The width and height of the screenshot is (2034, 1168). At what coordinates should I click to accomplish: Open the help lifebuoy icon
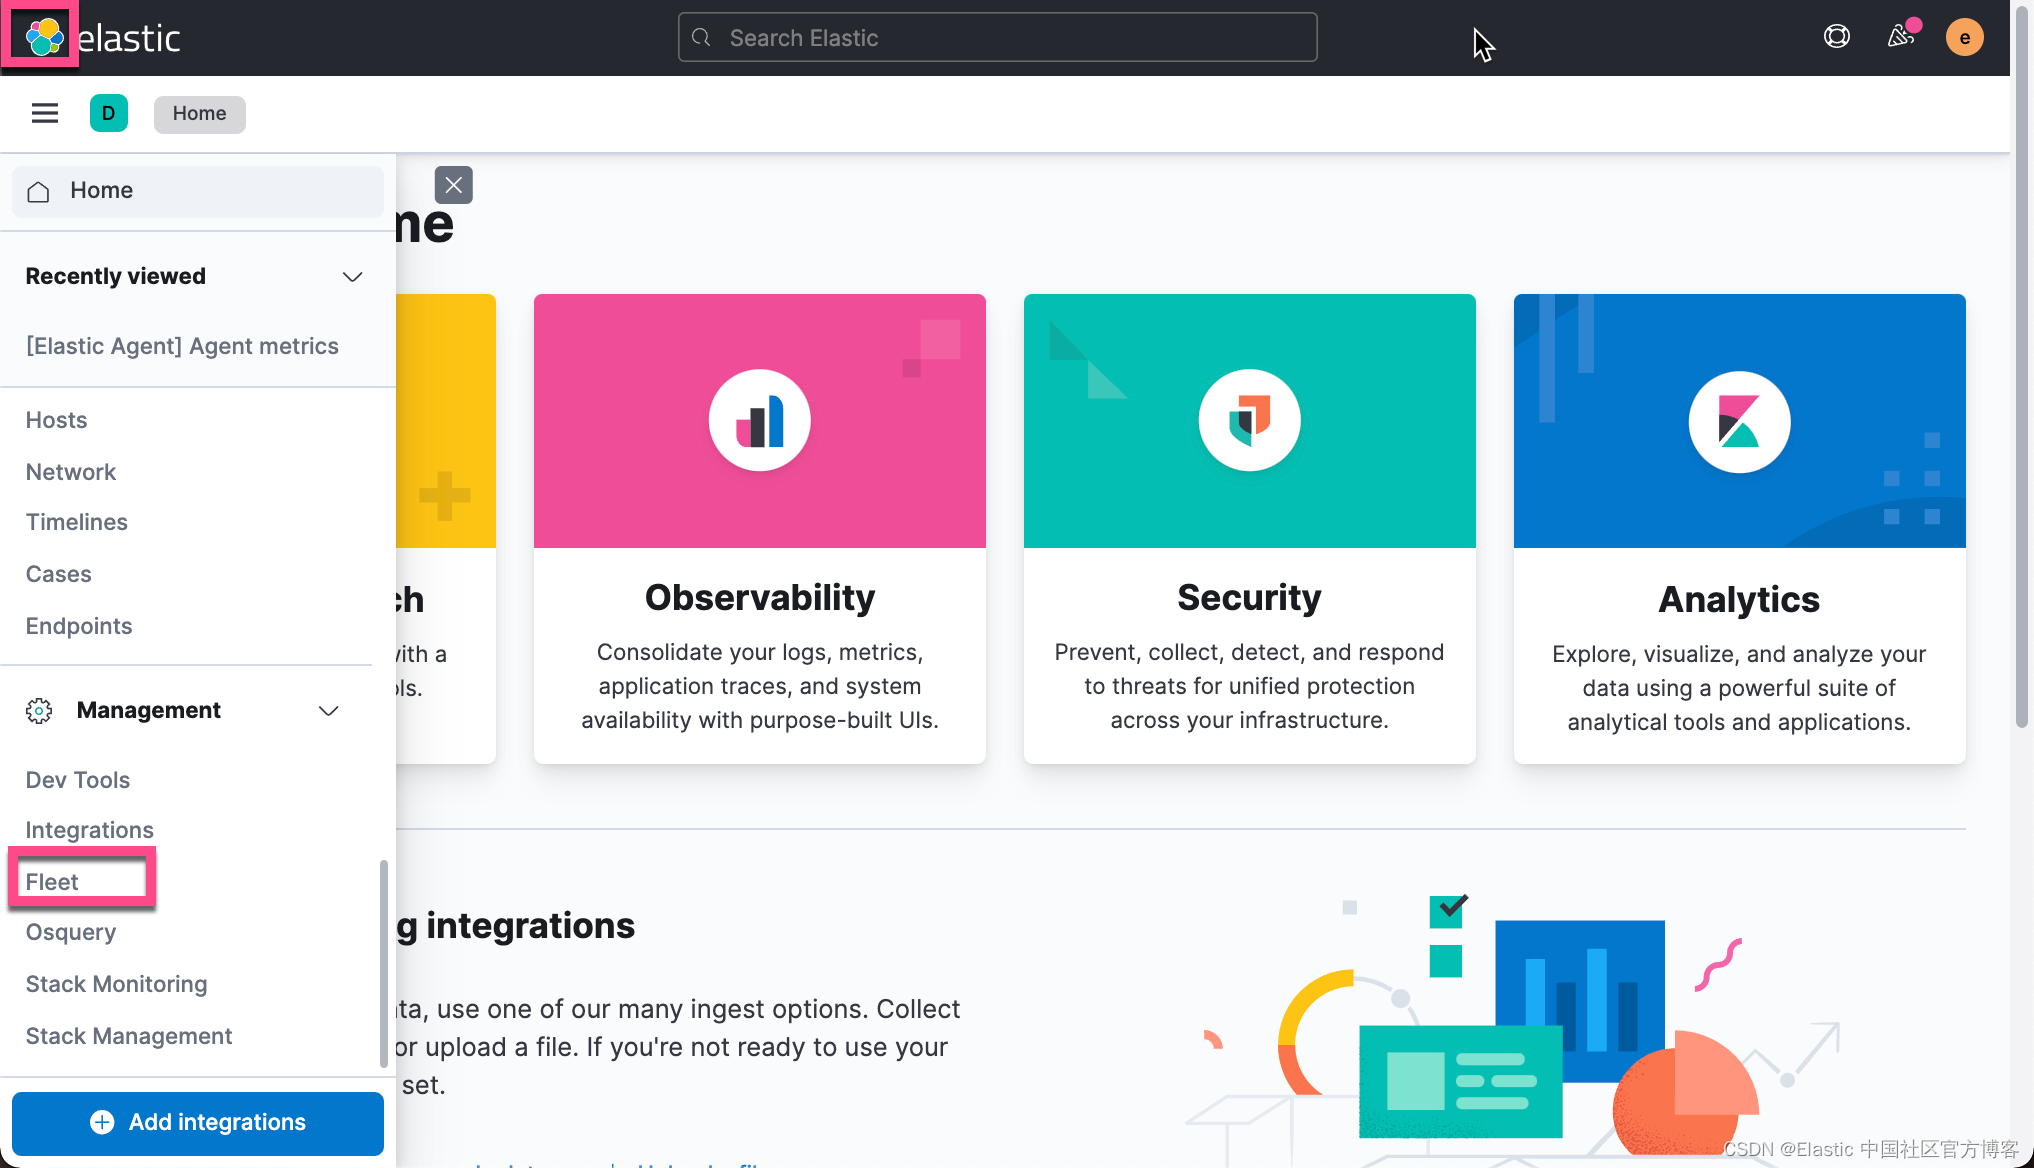1836,37
